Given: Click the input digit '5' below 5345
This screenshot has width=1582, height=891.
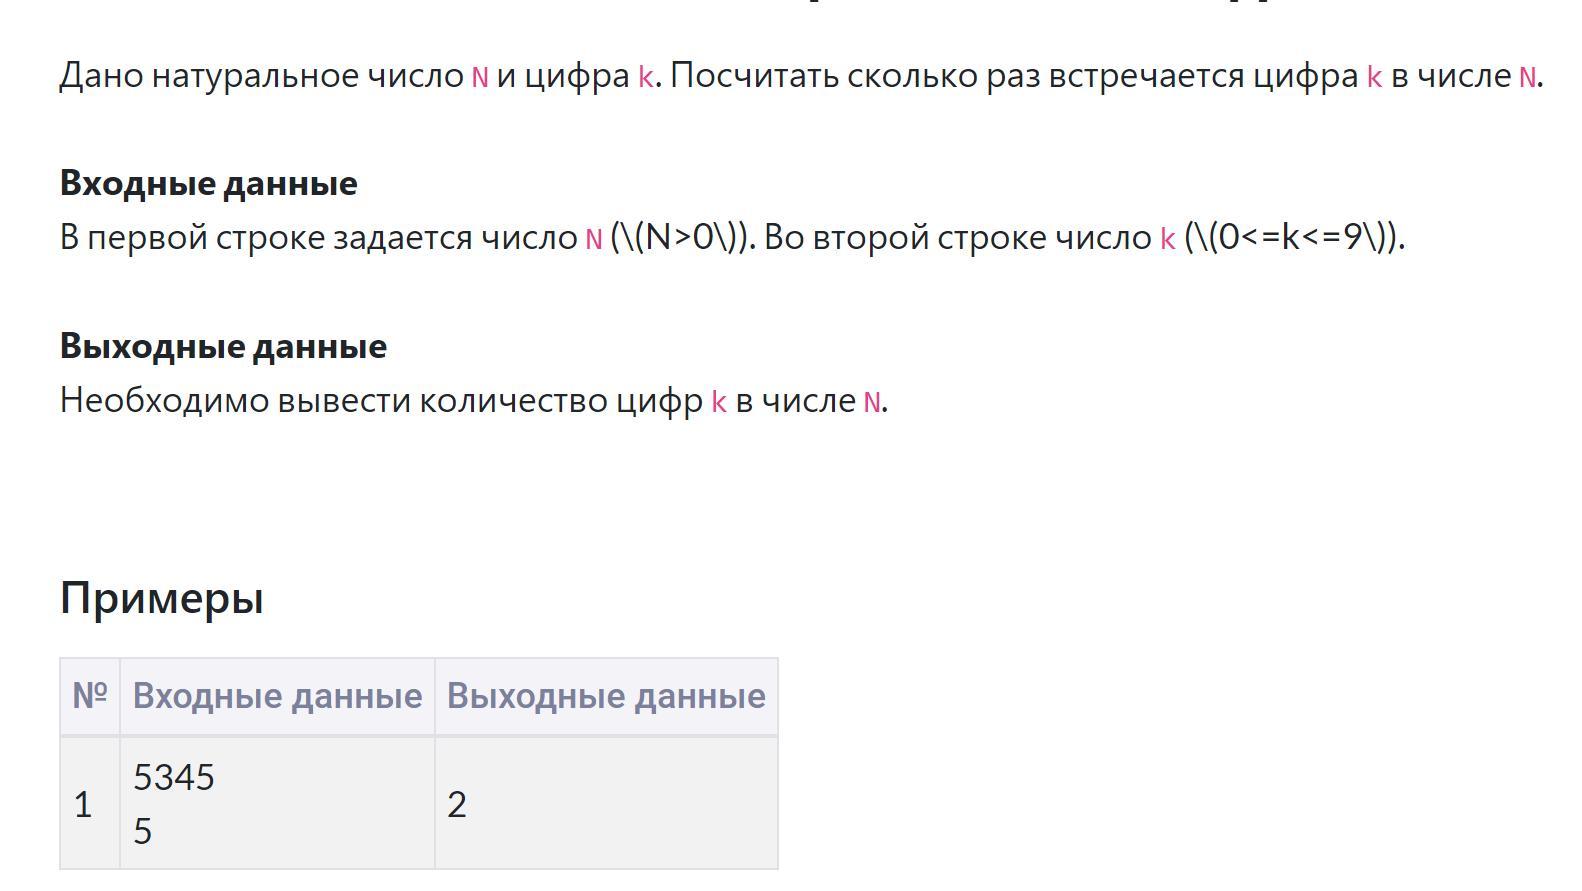Looking at the screenshot, I should click(143, 831).
